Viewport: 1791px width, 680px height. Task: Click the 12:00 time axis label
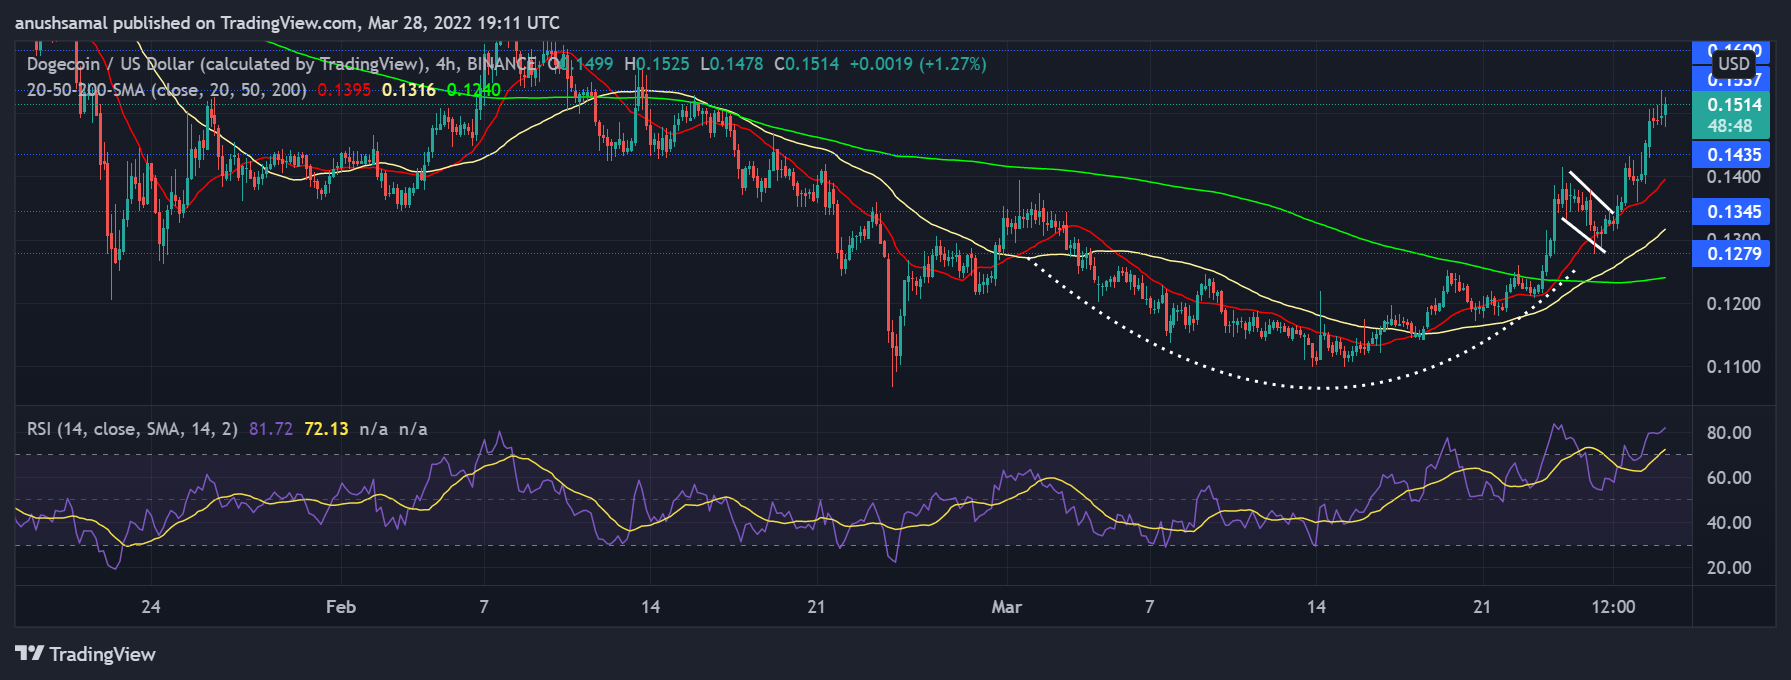point(1612,607)
